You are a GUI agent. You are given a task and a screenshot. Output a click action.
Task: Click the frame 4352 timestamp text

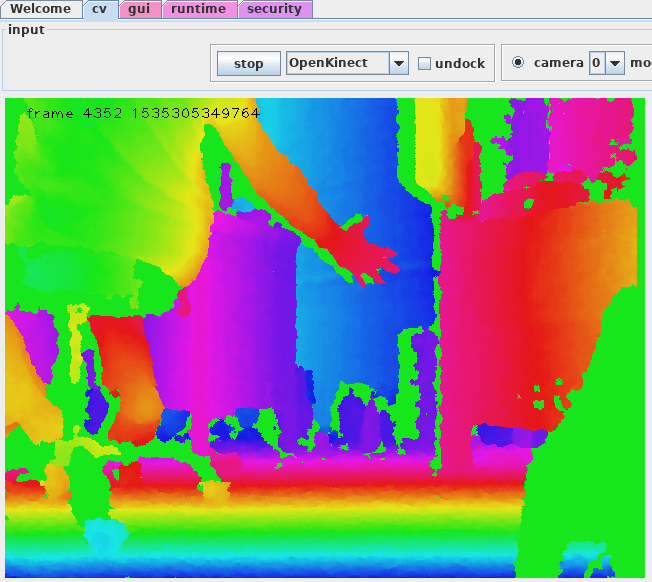(143, 113)
